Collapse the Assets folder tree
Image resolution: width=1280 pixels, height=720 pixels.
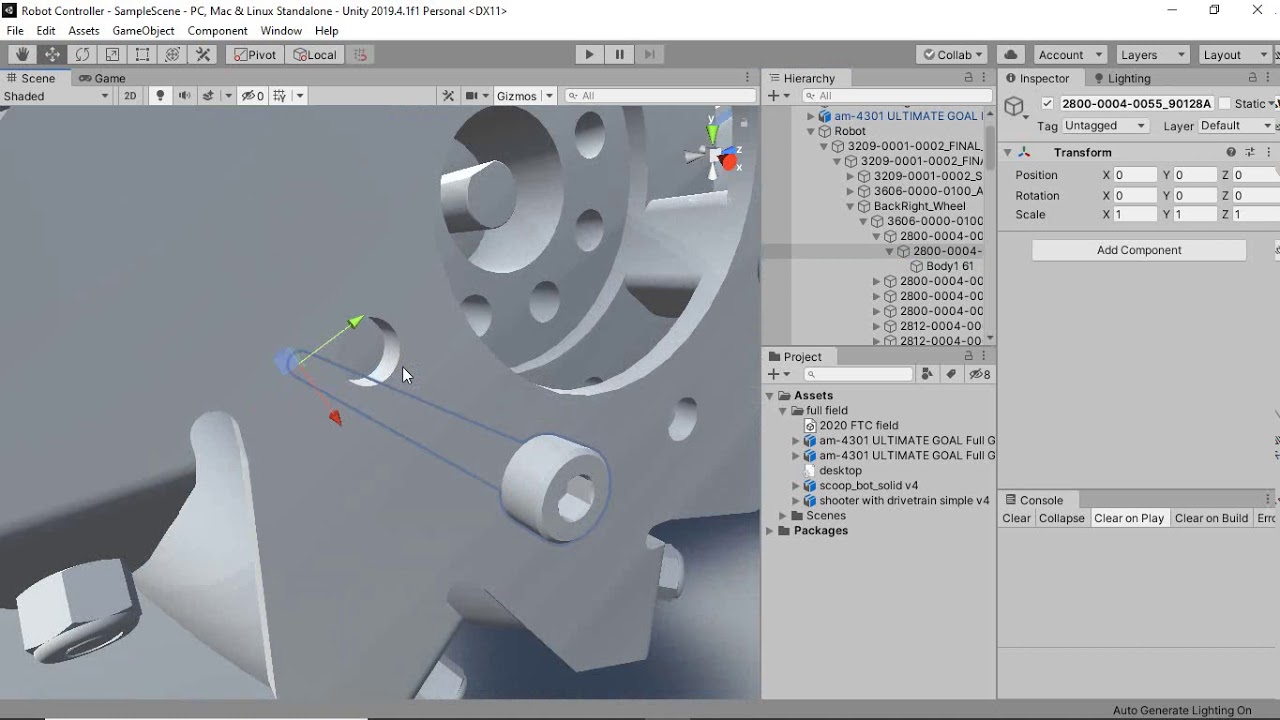pos(770,396)
